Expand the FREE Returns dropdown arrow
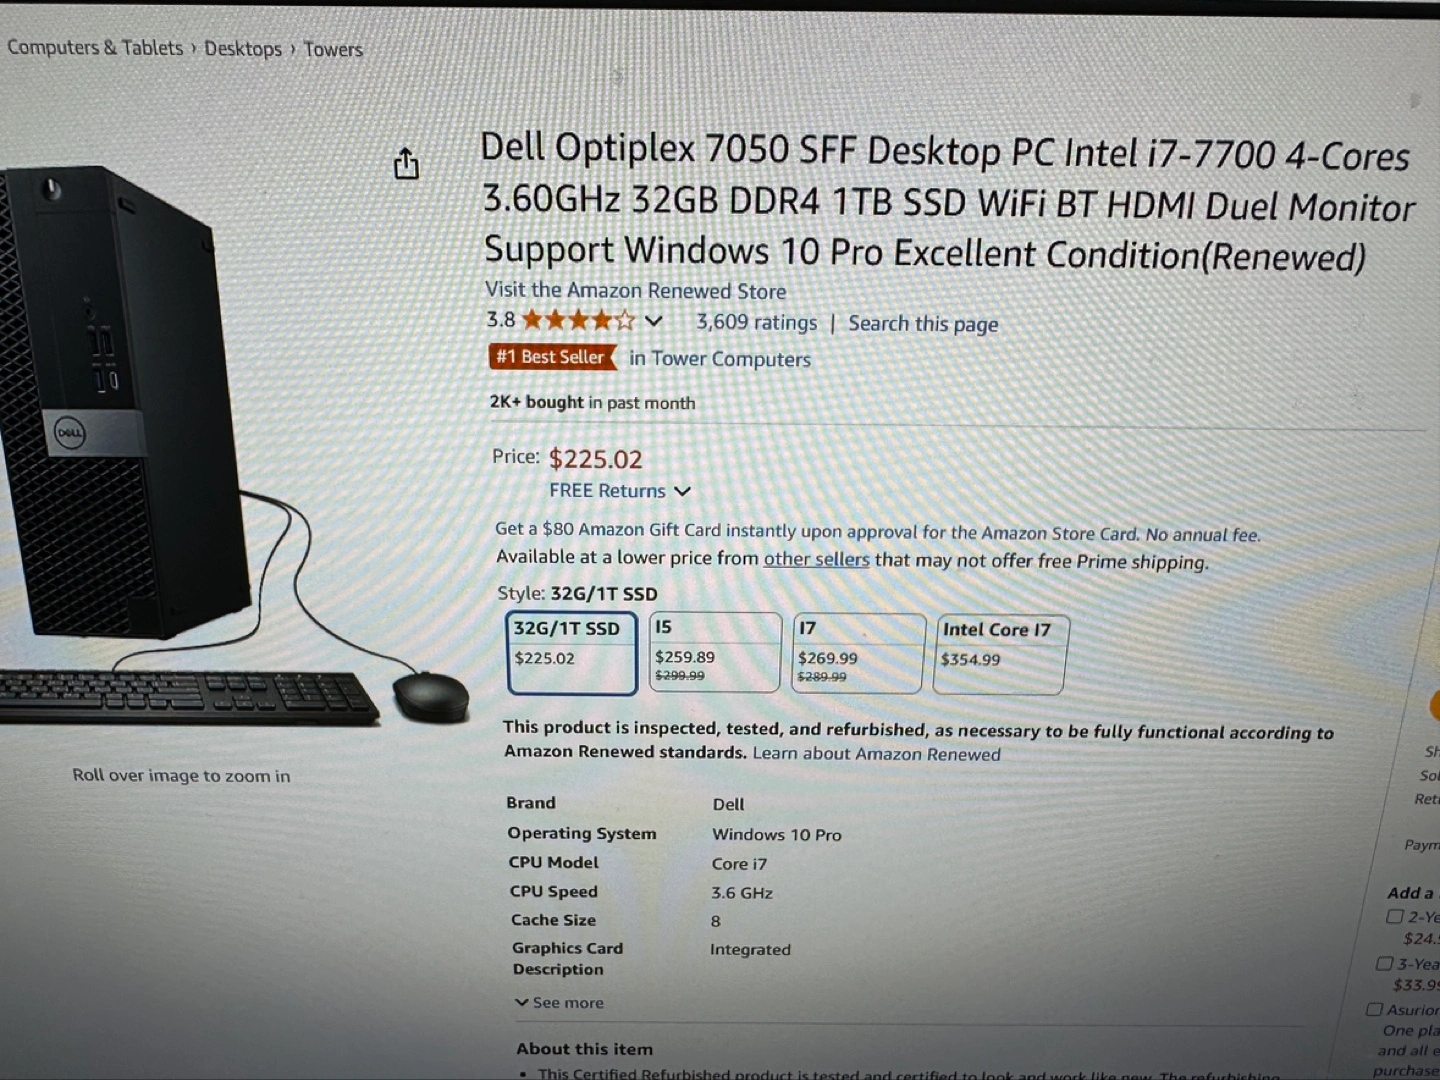 click(683, 491)
